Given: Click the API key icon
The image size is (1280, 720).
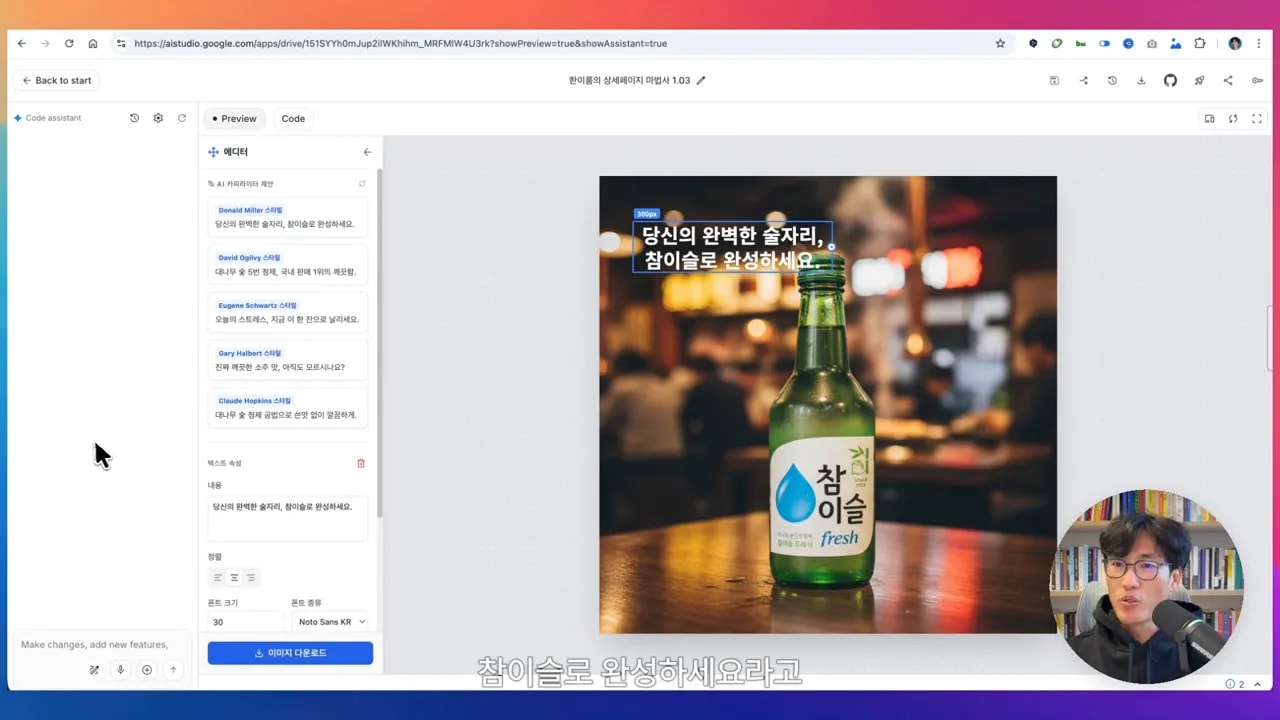Looking at the screenshot, I should pyautogui.click(x=1257, y=81).
